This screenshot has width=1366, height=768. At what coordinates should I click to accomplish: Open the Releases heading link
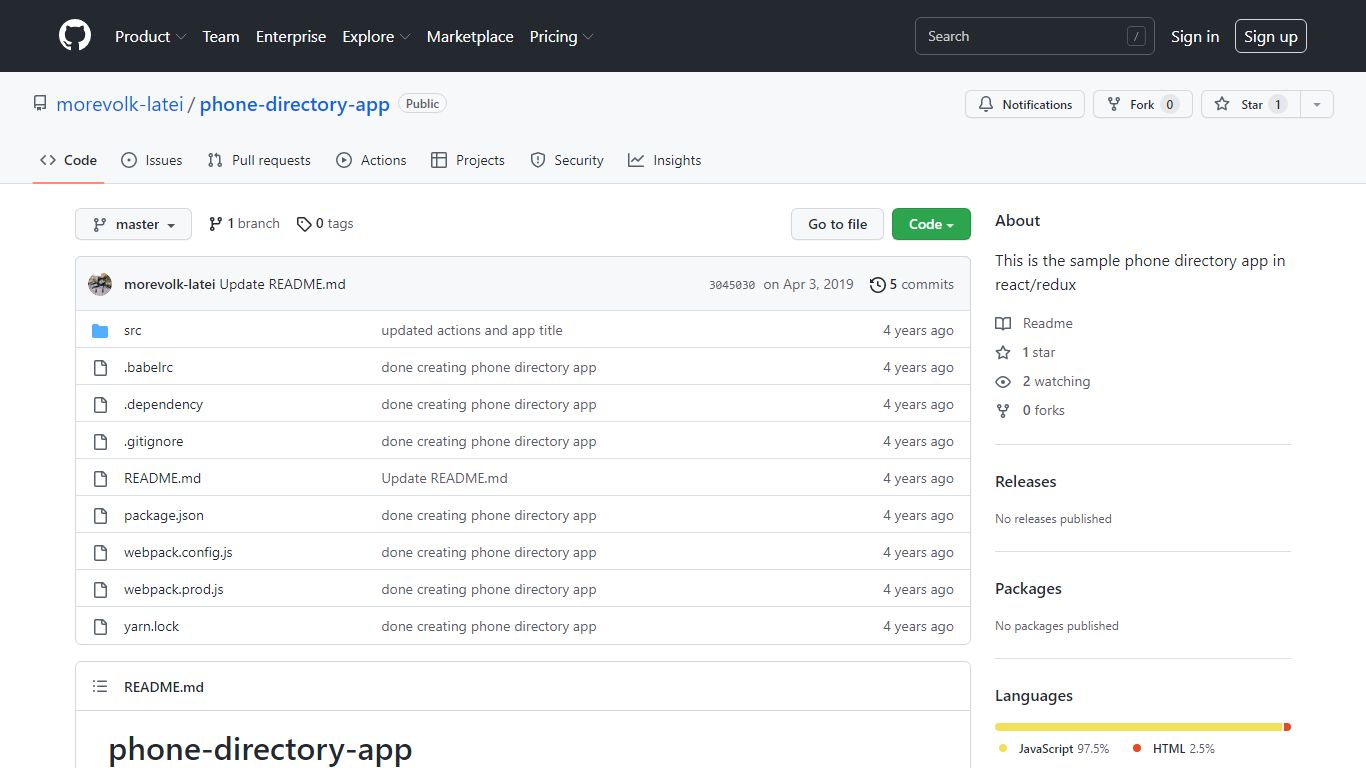coord(1026,482)
